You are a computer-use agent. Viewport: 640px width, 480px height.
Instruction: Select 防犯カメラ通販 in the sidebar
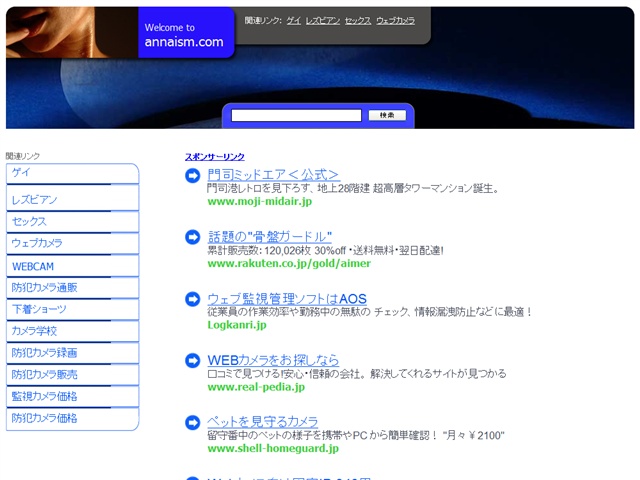pyautogui.click(x=73, y=288)
